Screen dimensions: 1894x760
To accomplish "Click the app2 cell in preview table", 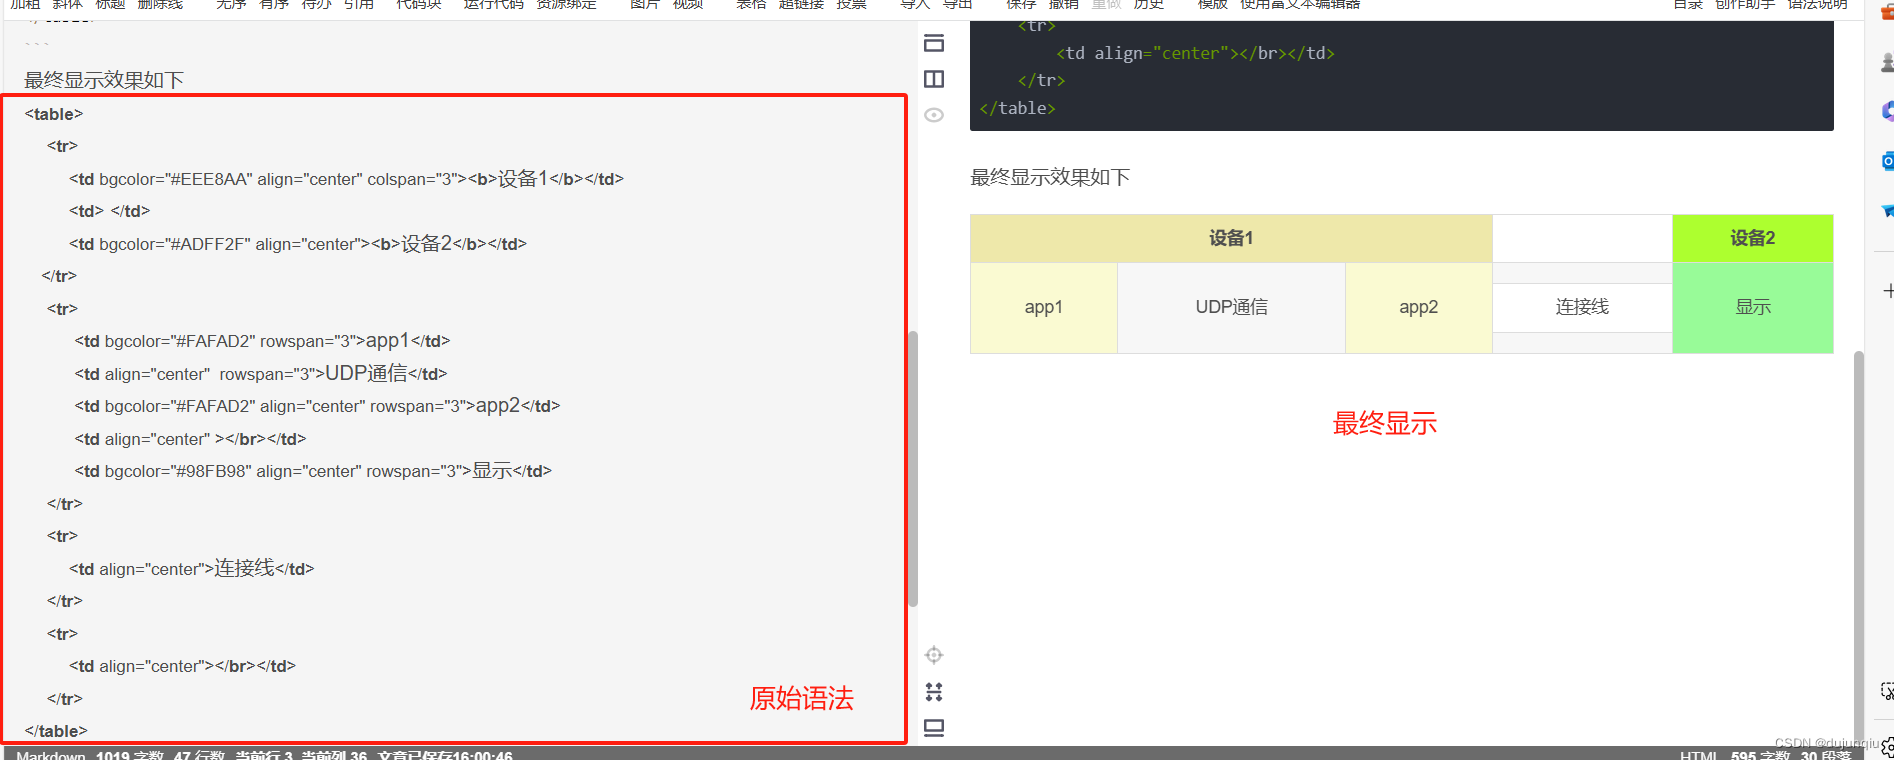I will pyautogui.click(x=1419, y=307).
